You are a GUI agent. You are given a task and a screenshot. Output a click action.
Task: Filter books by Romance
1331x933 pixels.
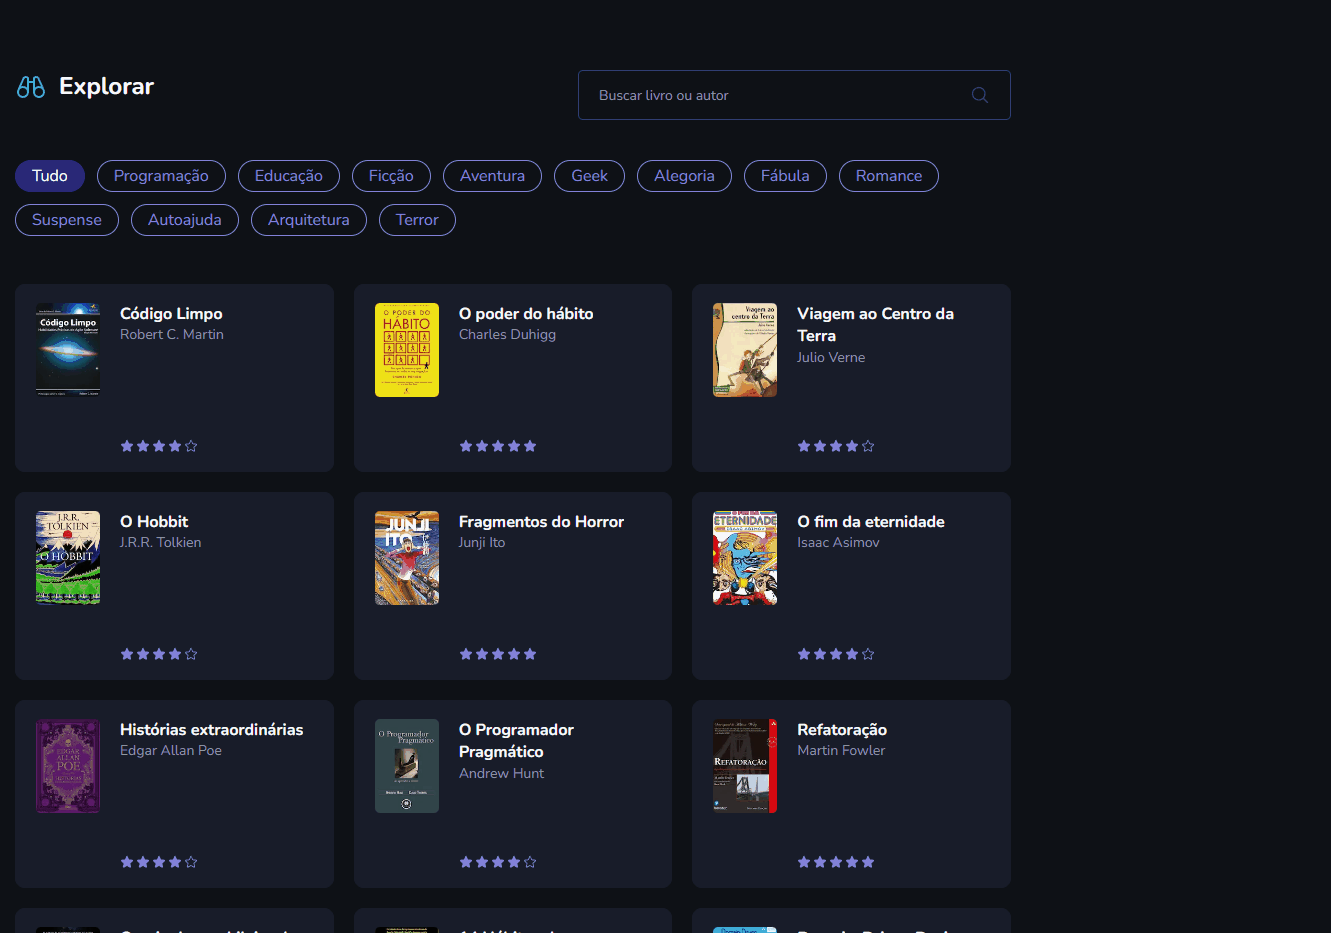[x=889, y=176]
